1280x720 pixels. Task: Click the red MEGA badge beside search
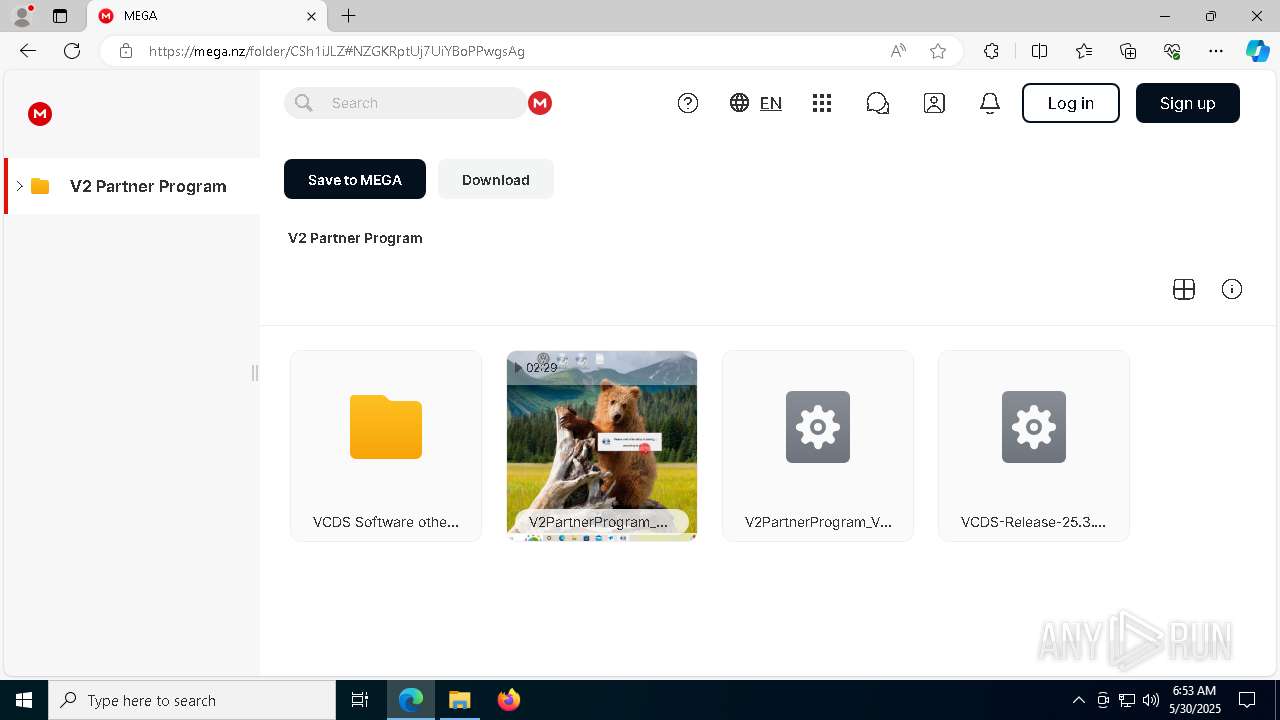(540, 103)
